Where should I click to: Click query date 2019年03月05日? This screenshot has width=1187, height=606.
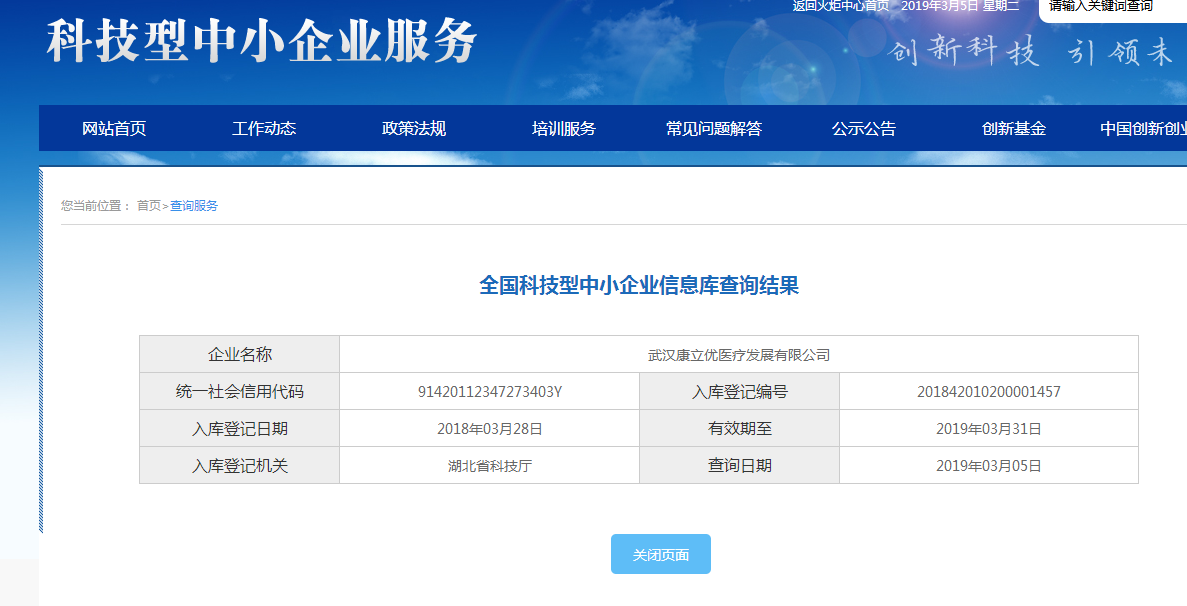tap(989, 466)
